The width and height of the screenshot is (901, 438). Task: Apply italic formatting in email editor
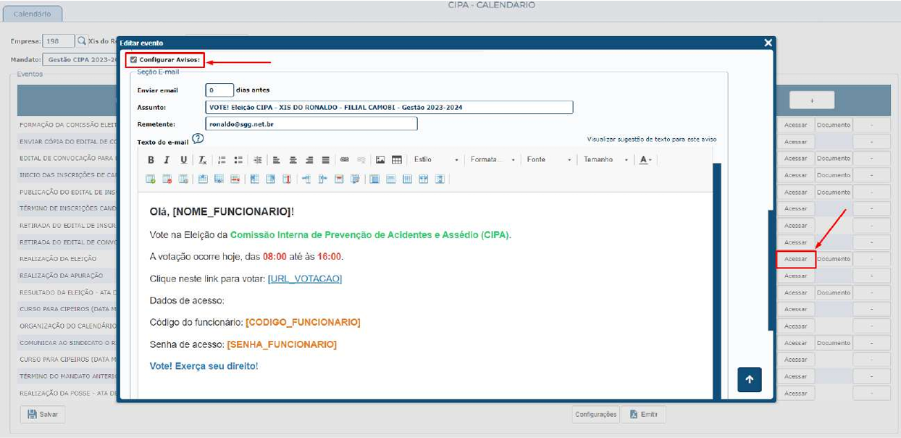coord(167,160)
